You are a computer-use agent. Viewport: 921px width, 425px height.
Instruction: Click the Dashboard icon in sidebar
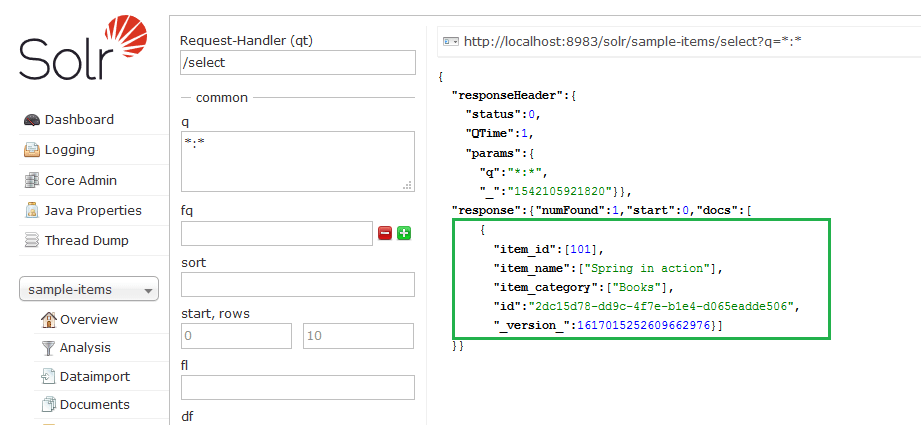pos(31,120)
